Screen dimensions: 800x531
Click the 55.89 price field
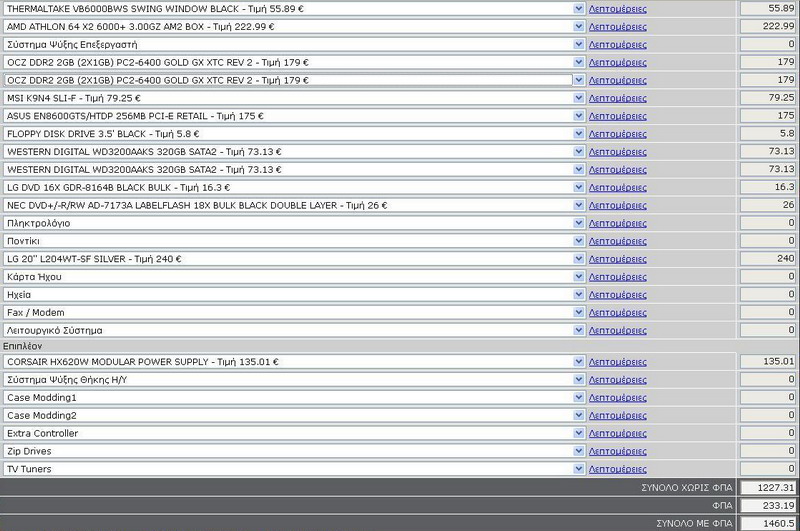tap(768, 8)
